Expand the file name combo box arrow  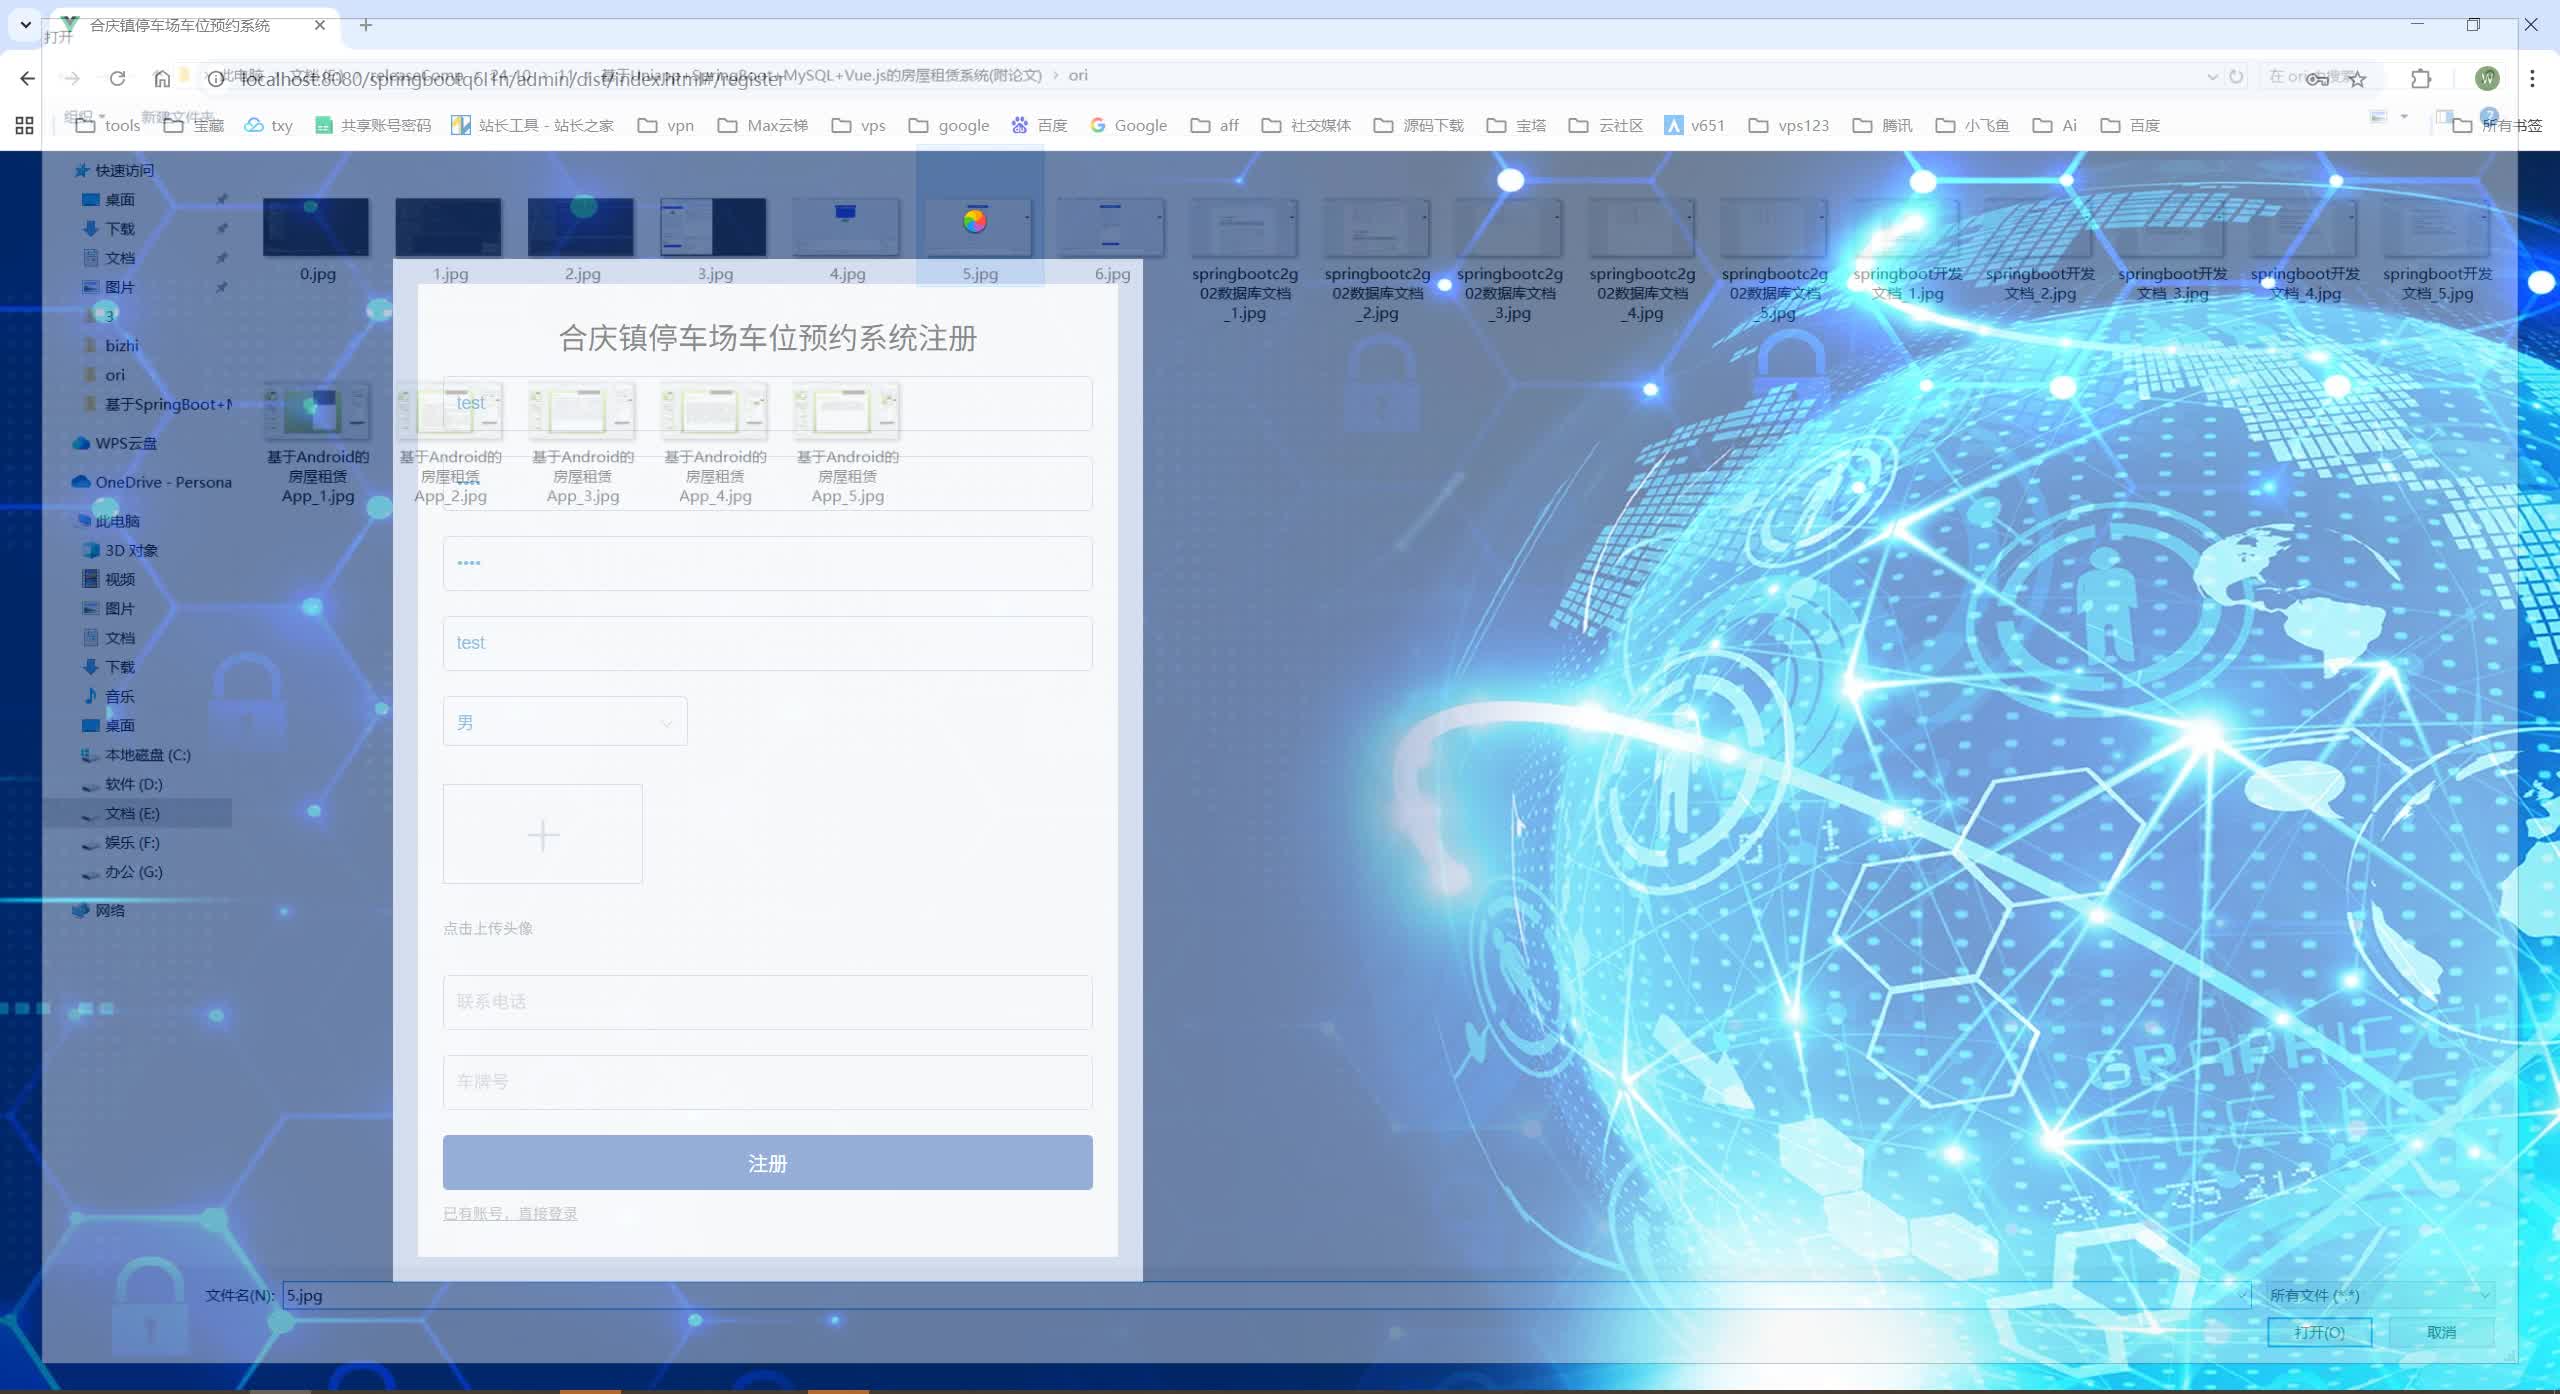[2241, 1295]
